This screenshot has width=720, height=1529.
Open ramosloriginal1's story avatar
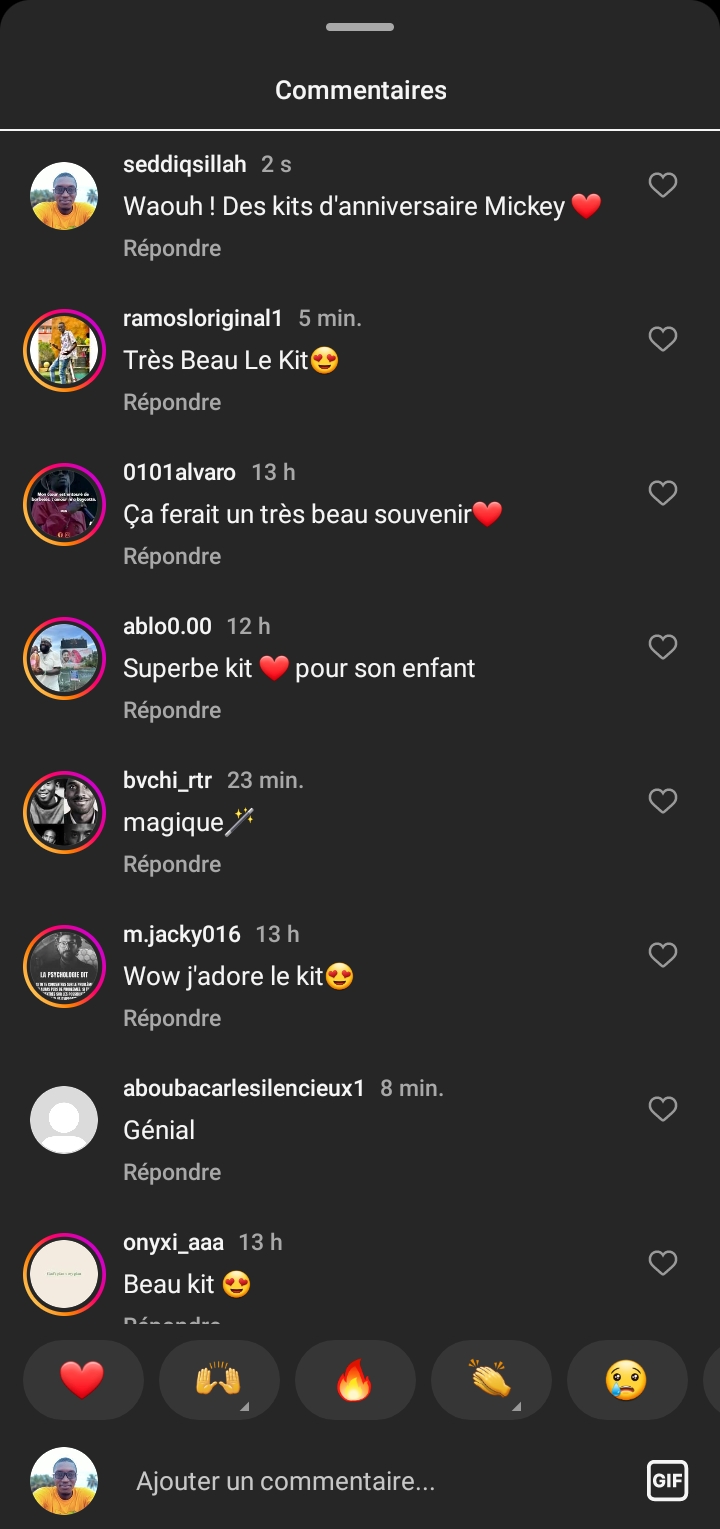click(x=64, y=351)
